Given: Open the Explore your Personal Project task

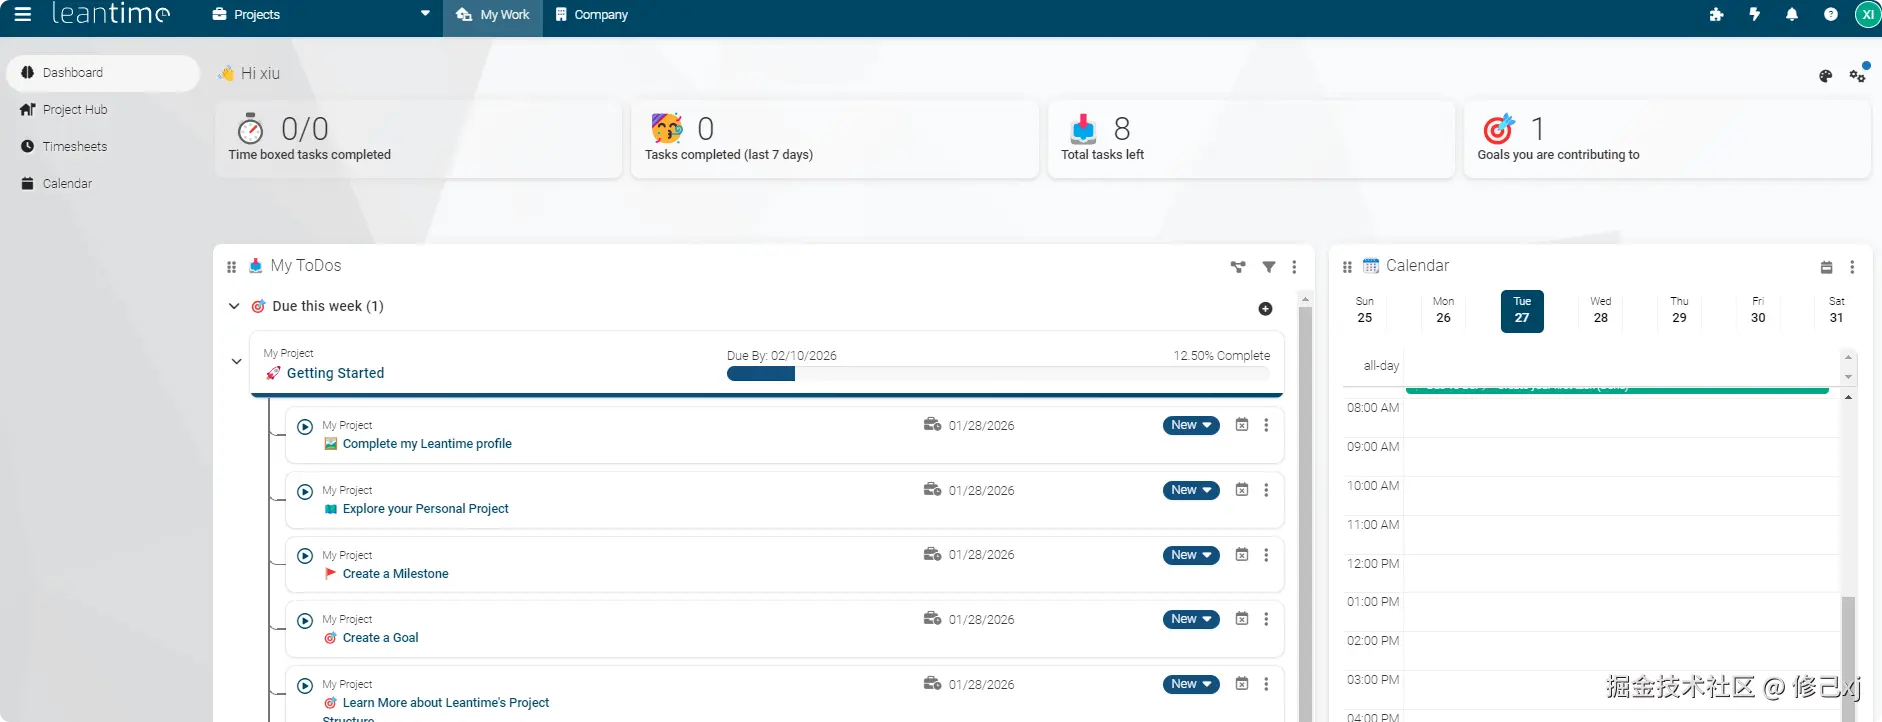Looking at the screenshot, I should [x=425, y=509].
